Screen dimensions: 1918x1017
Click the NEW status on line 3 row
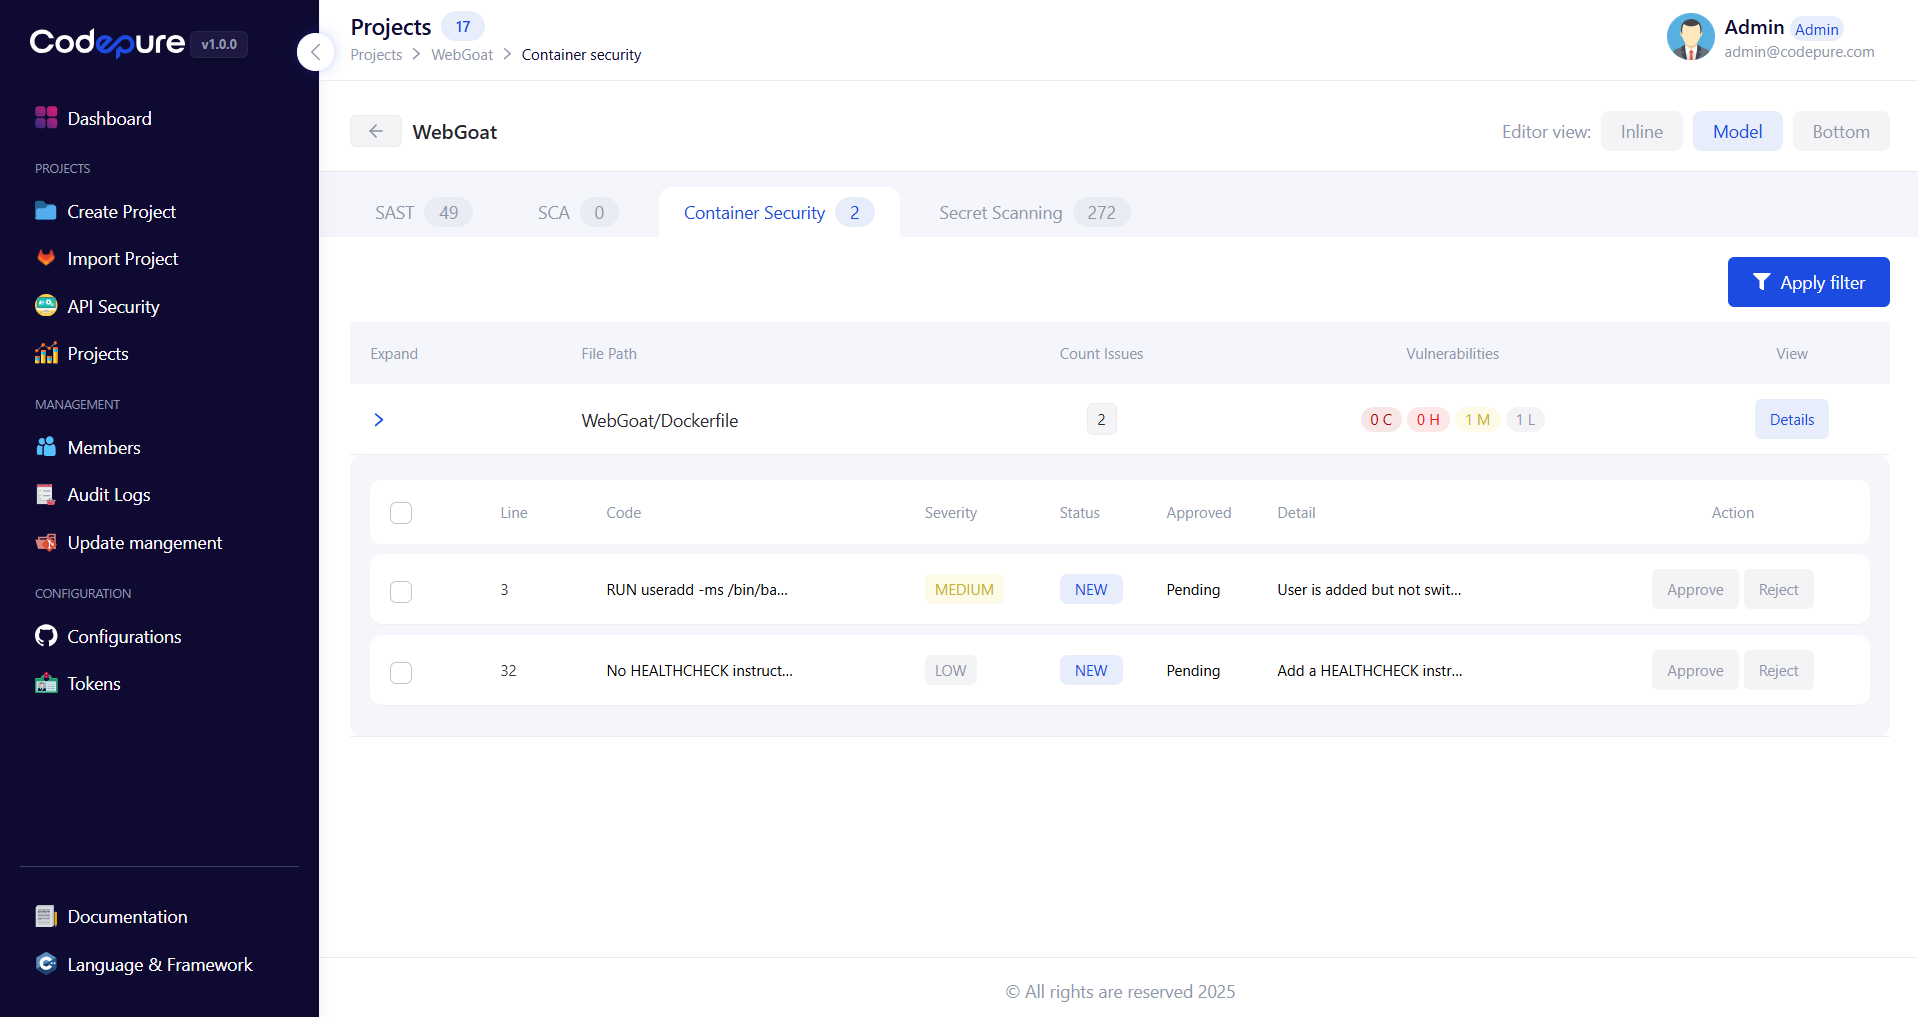[x=1090, y=589]
